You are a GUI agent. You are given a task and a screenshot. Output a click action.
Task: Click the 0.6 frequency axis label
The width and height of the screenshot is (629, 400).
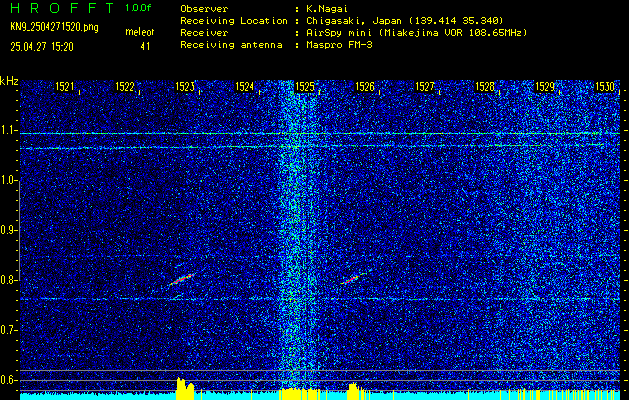[8, 380]
